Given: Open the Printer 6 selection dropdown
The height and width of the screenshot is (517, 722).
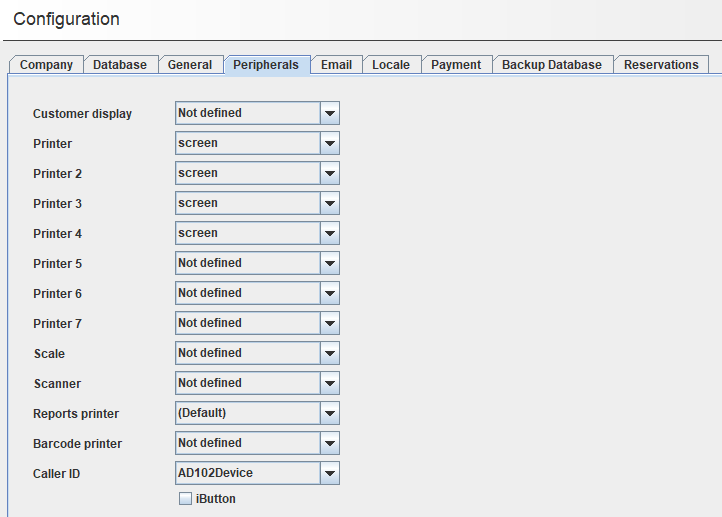Looking at the screenshot, I should click(x=329, y=293).
